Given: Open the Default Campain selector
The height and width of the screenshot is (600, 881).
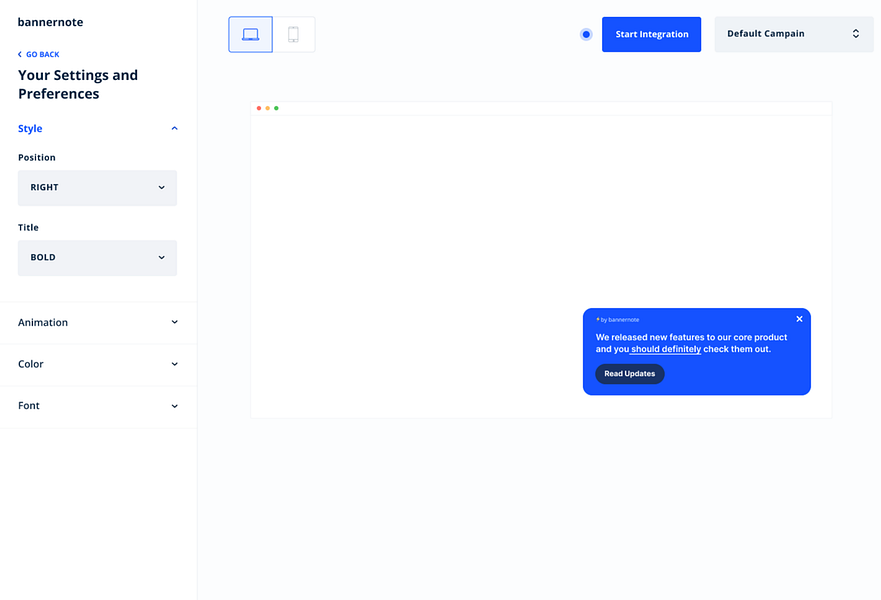Looking at the screenshot, I should [793, 34].
